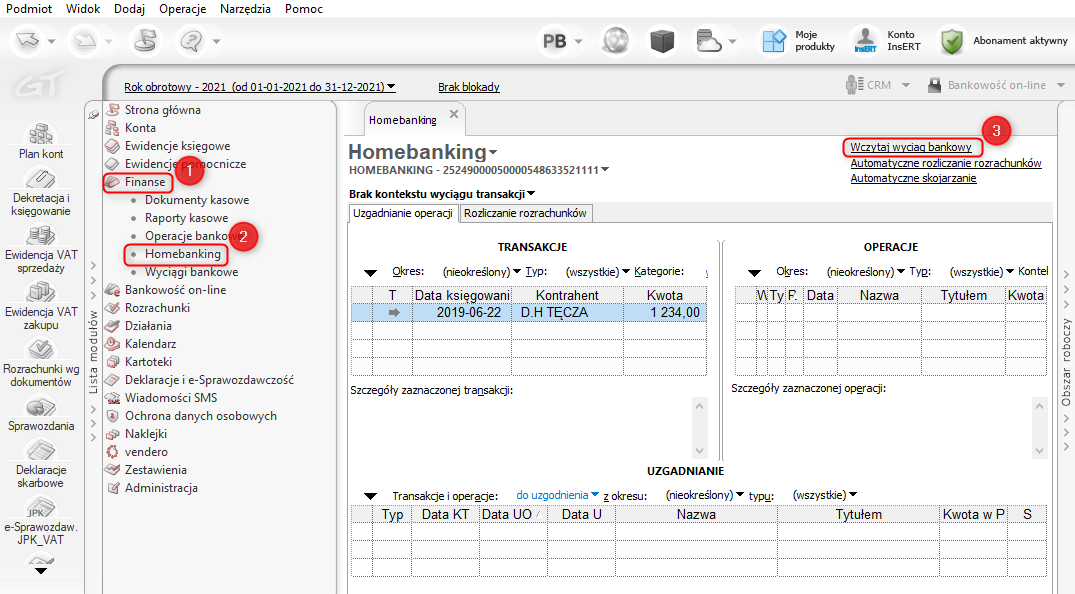The image size is (1075, 594).
Task: Select the D.H TĘCZA transaction row
Action: point(529,313)
